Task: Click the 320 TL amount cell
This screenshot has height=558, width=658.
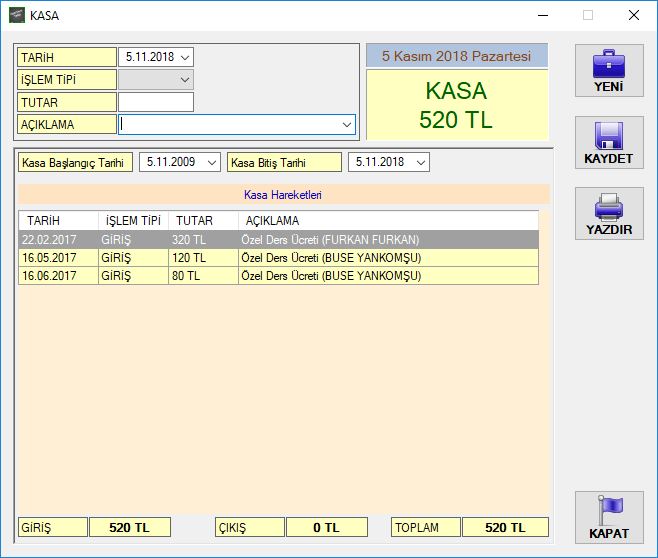Action: [203, 240]
